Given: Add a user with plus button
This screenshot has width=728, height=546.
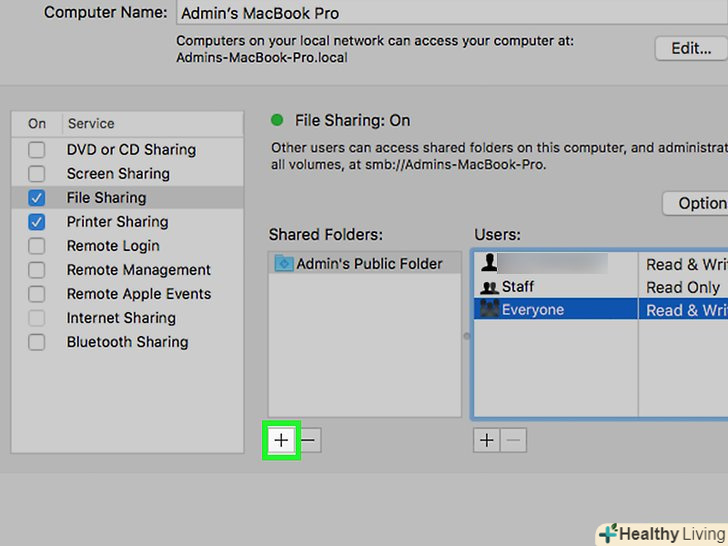Looking at the screenshot, I should click(x=487, y=440).
